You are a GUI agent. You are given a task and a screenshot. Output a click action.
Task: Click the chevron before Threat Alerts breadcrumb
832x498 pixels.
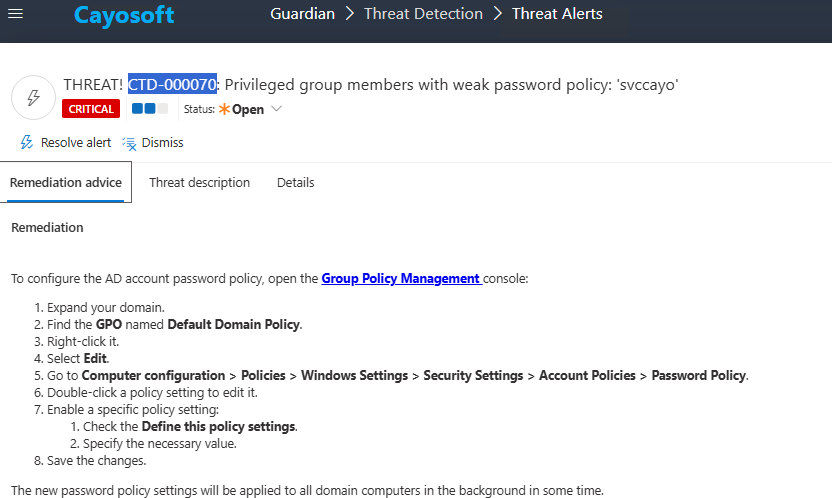497,15
